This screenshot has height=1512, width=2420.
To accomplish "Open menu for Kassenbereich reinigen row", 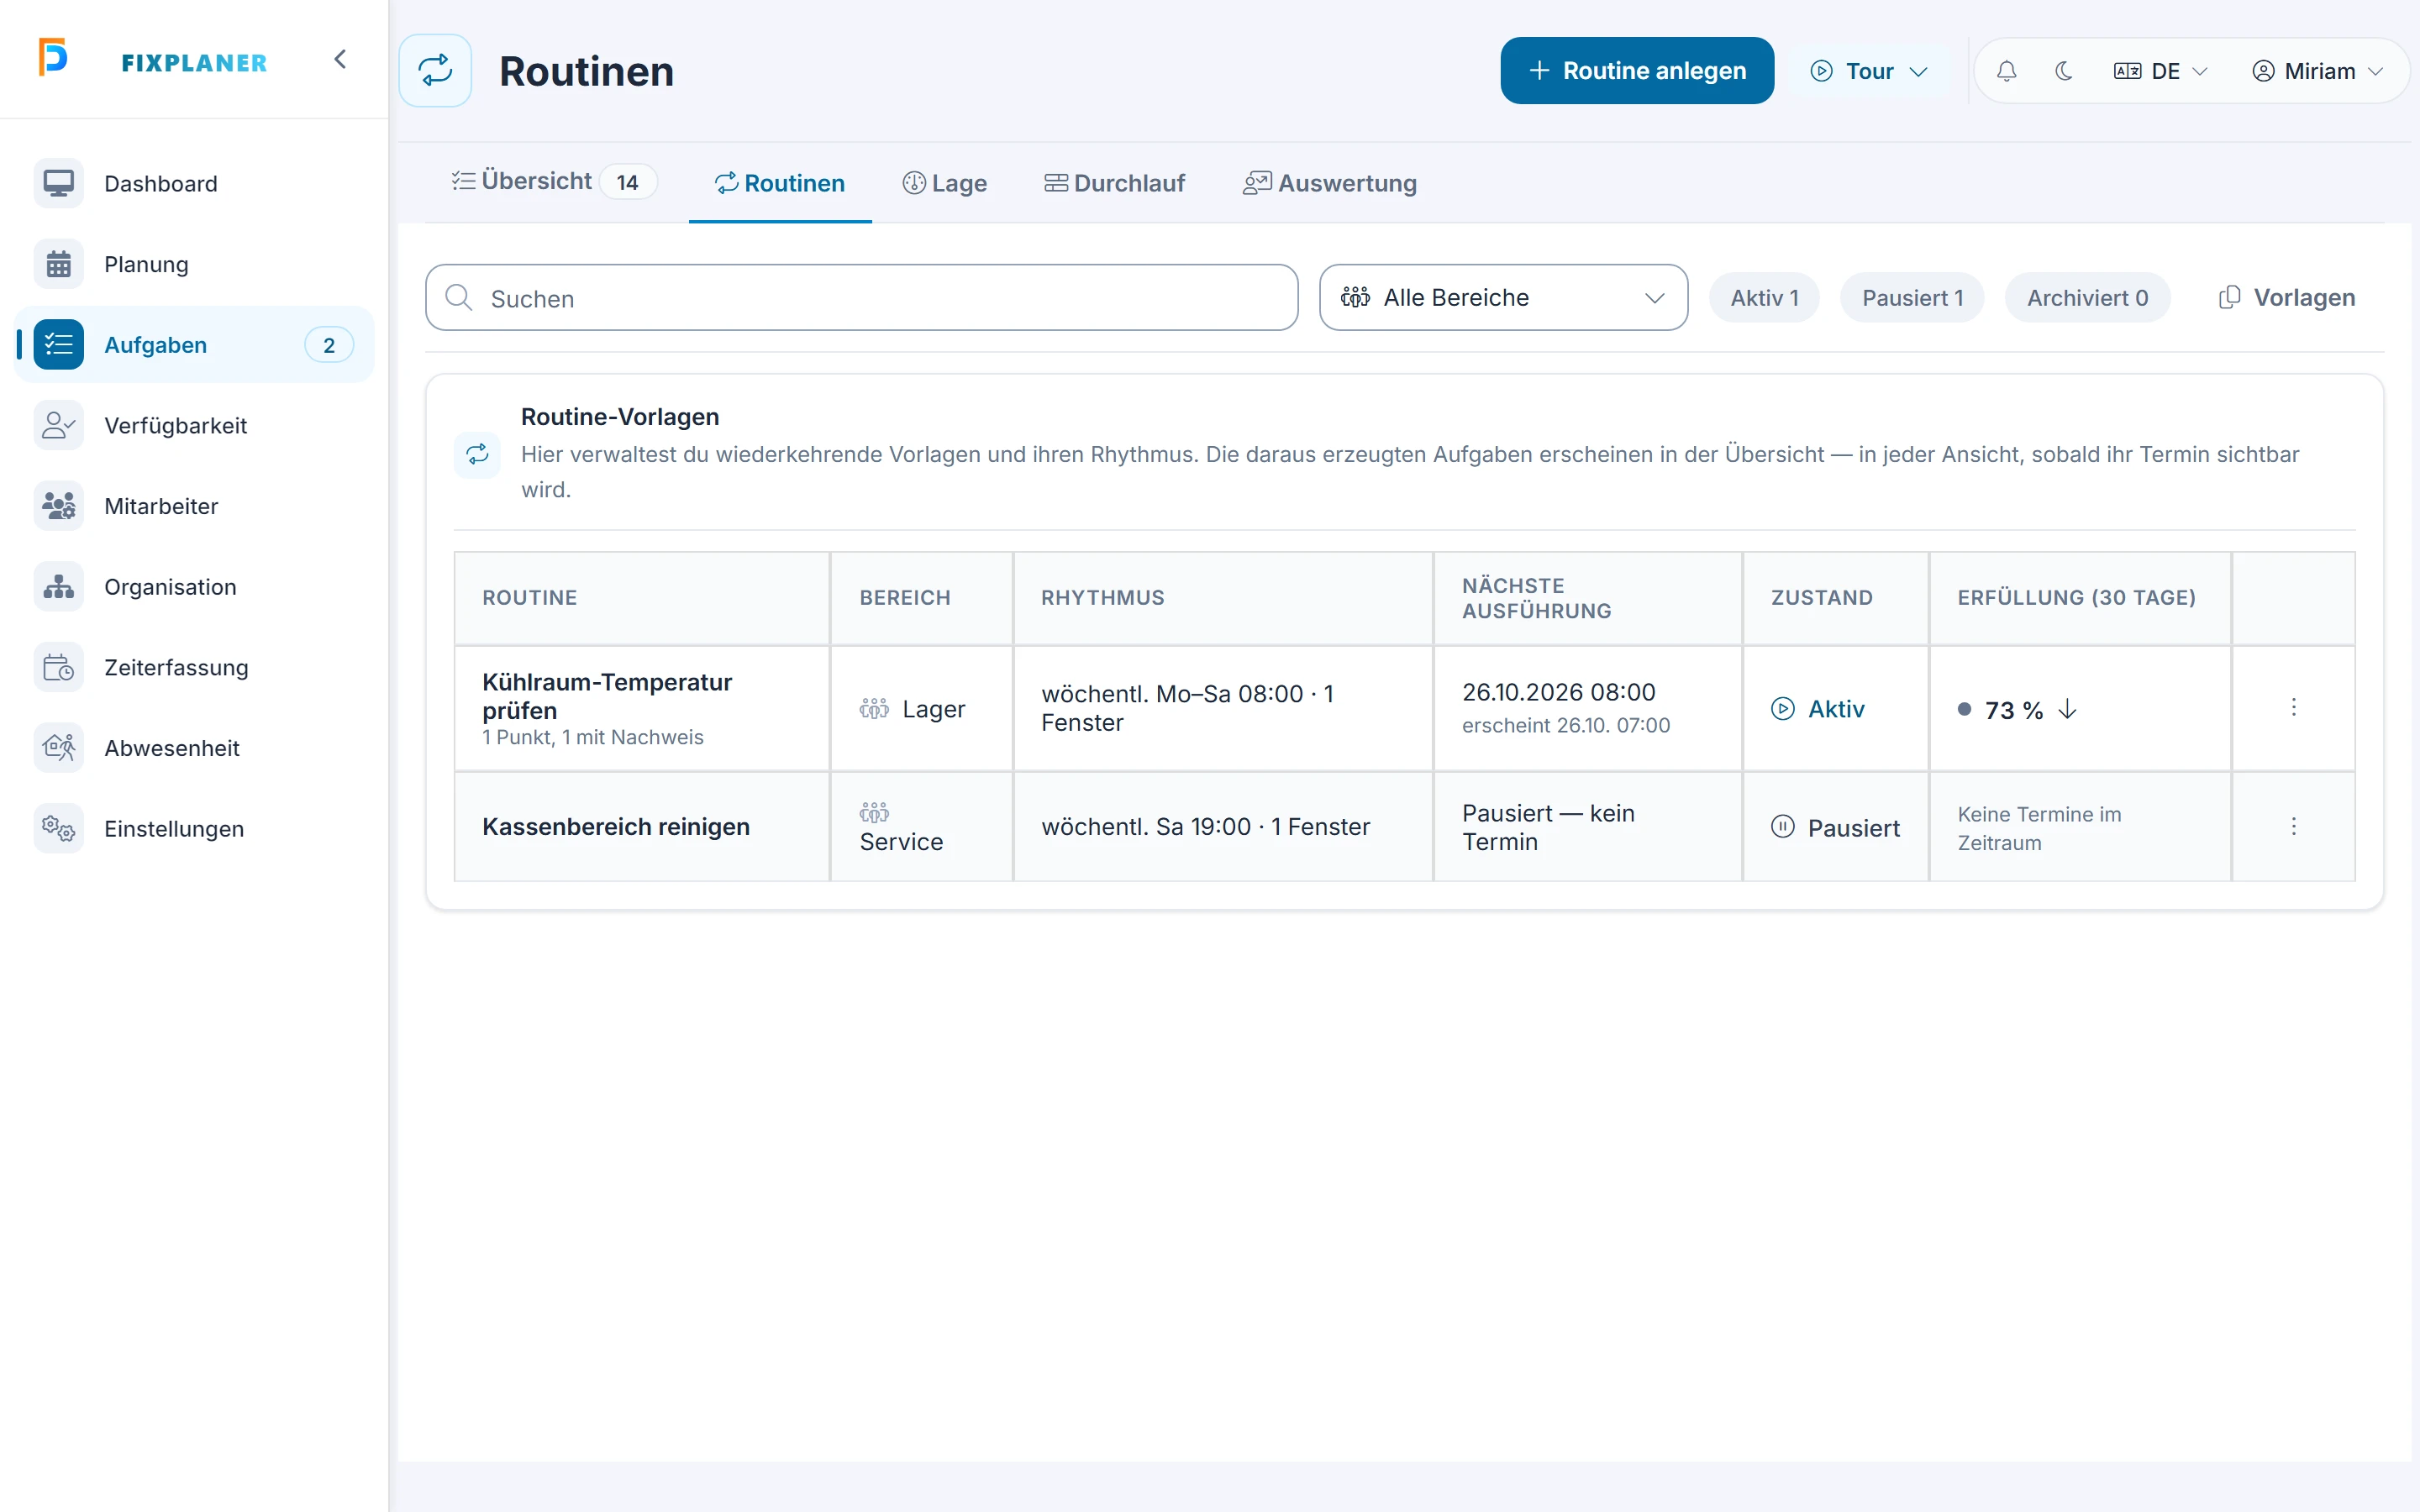I will tap(2293, 827).
